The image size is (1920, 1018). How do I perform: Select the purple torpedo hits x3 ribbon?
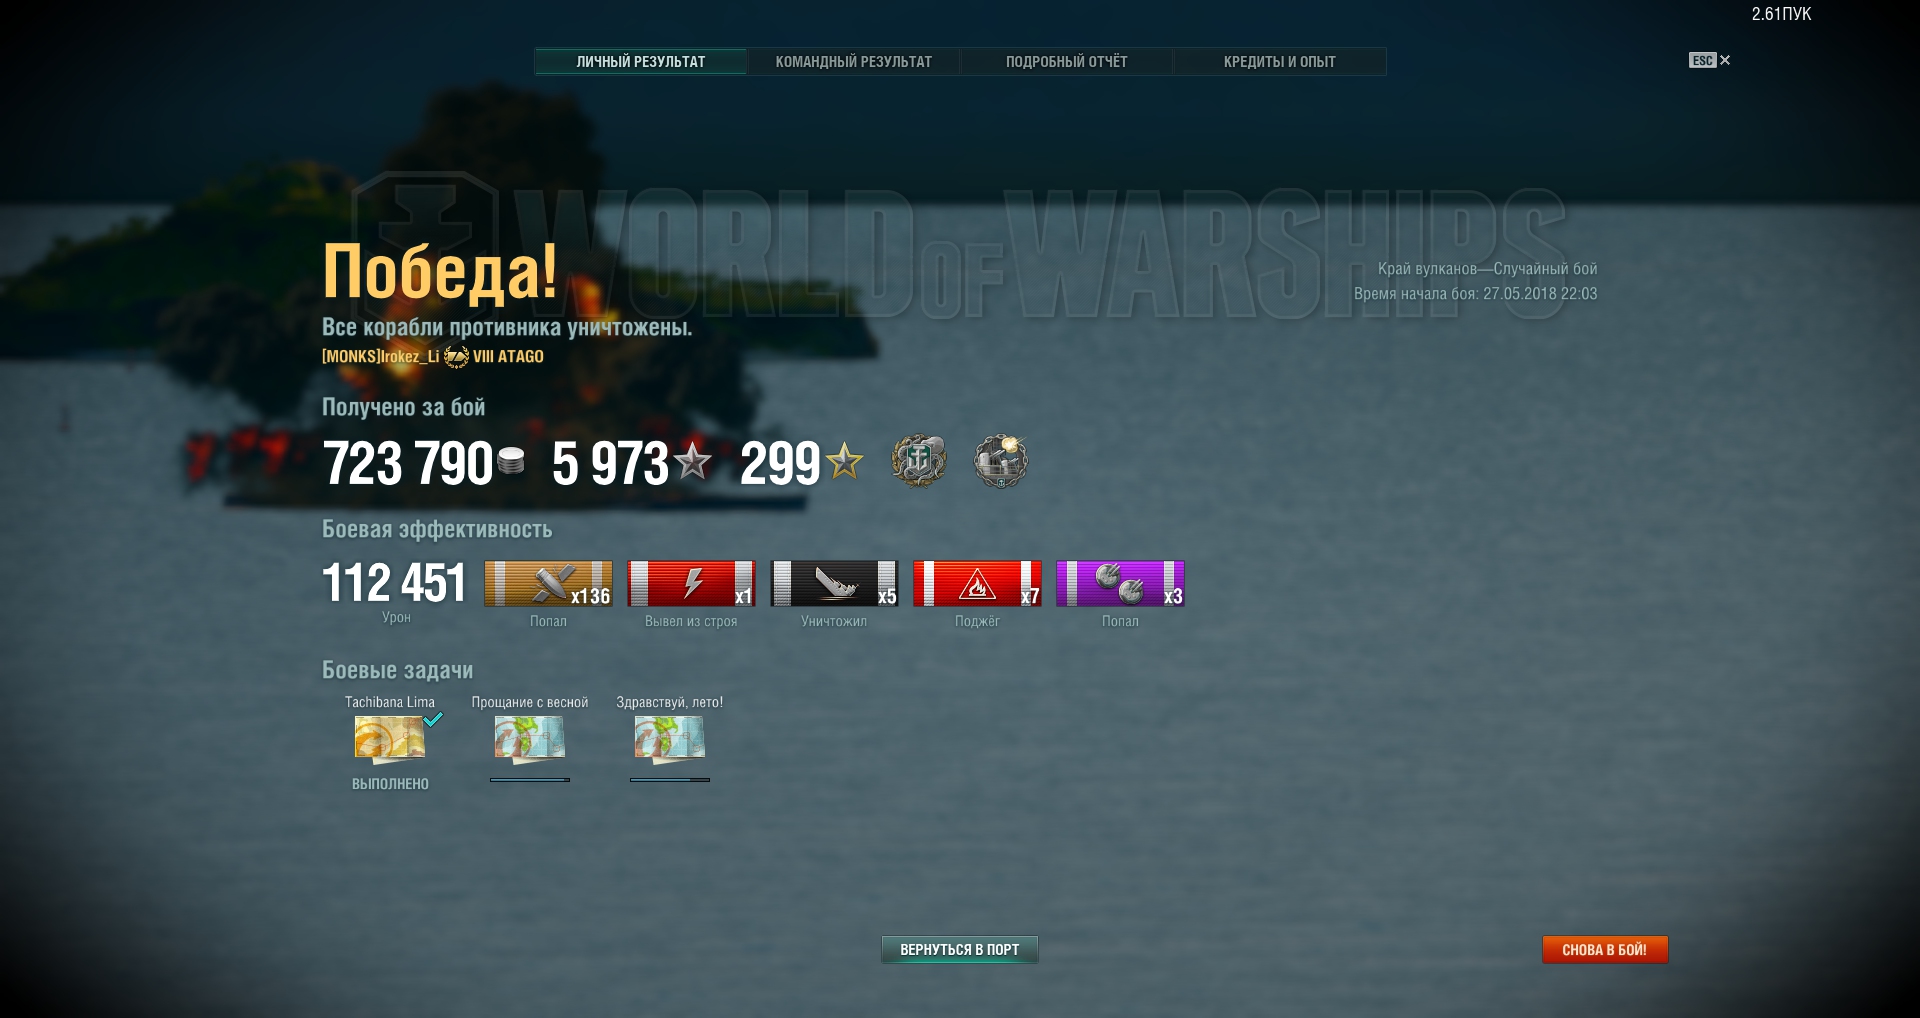point(1120,583)
